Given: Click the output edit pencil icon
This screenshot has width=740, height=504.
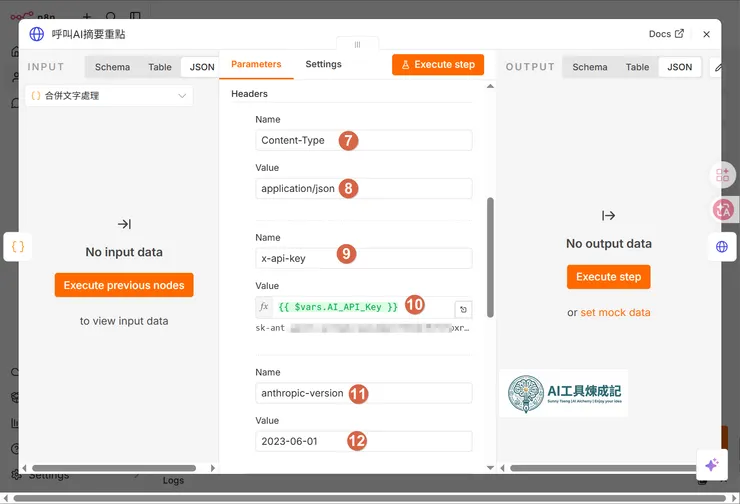Looking at the screenshot, I should 717,67.
